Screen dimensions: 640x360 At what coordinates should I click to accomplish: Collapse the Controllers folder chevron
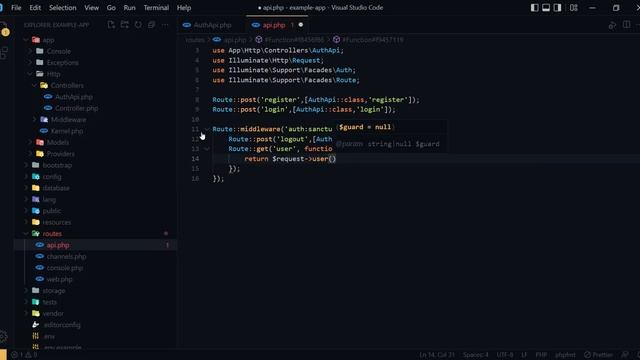coord(34,85)
